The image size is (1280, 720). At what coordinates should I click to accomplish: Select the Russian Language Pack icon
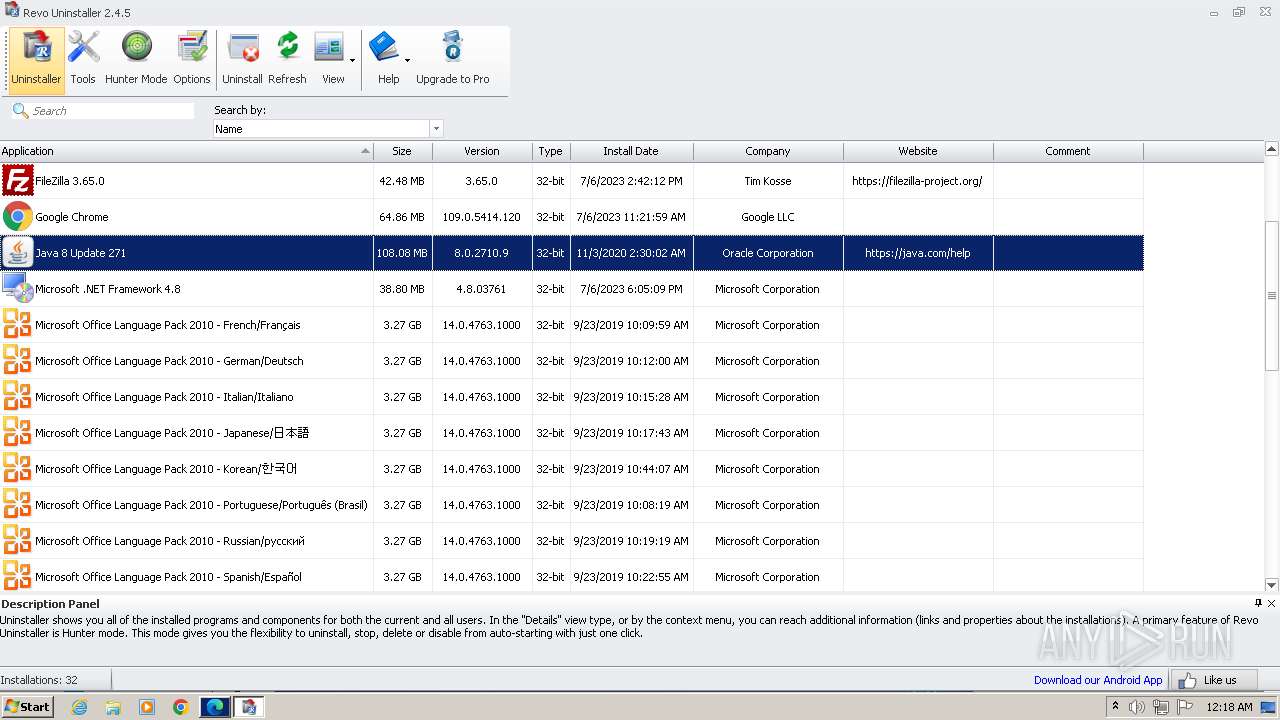tap(17, 541)
